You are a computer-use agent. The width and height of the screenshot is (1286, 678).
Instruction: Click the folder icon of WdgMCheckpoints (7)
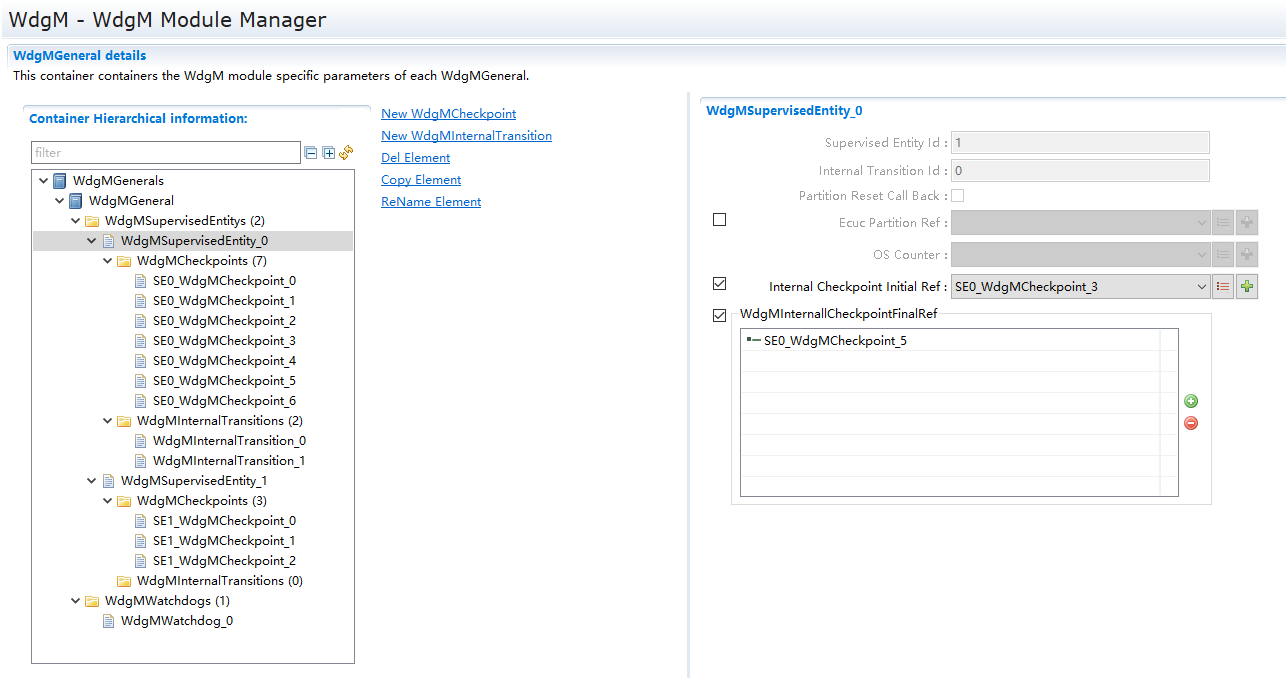click(x=124, y=261)
